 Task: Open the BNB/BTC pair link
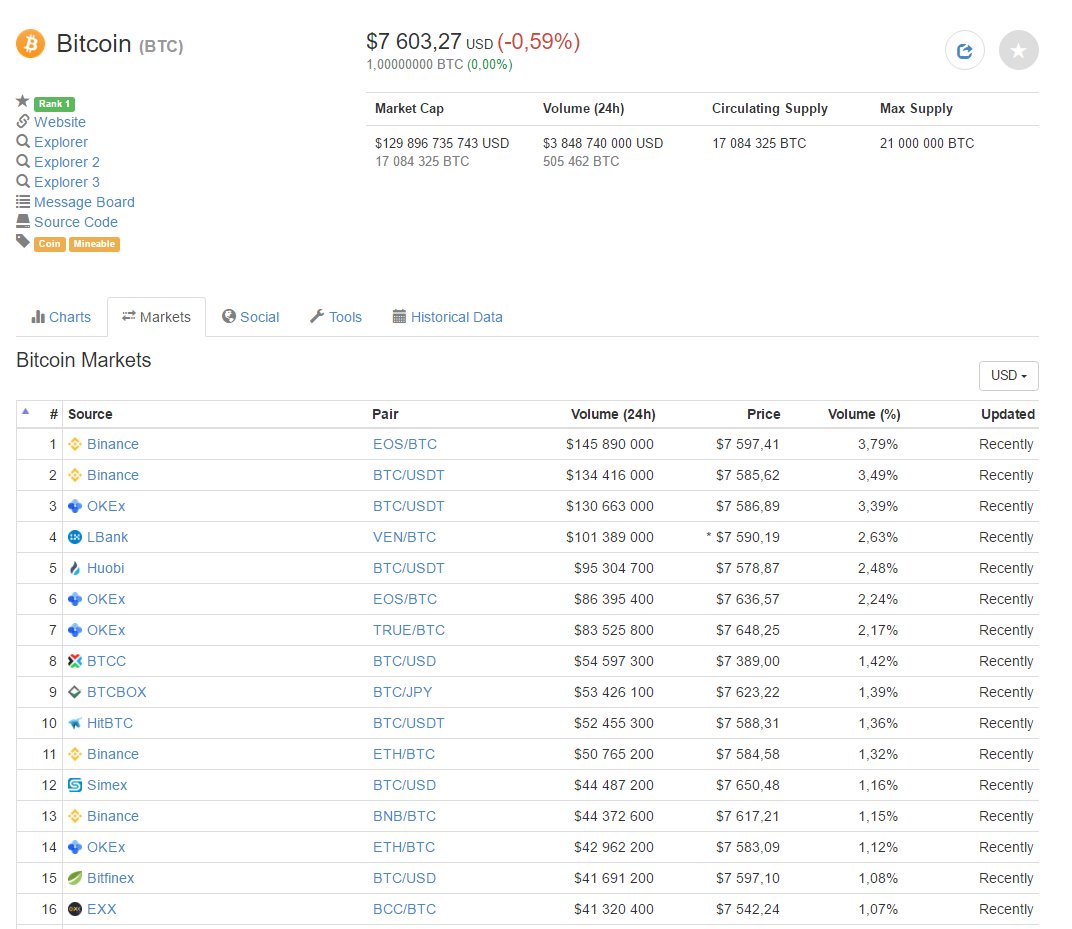point(404,816)
